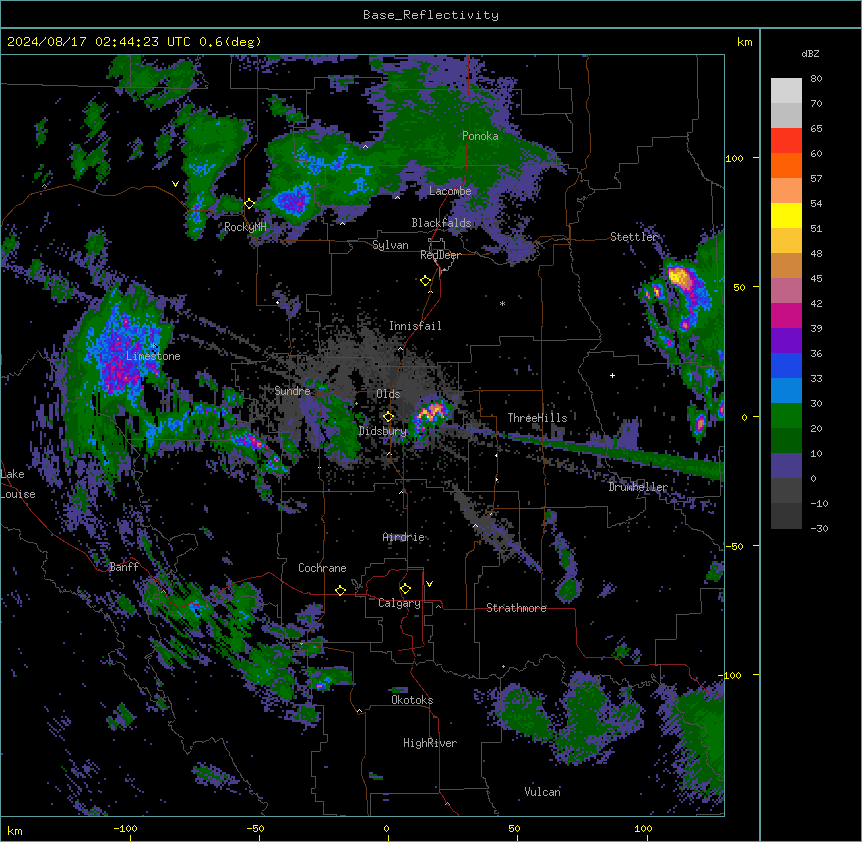Image resolution: width=862 pixels, height=842 pixels.
Task: Click the white plus marker south of Stettler
Action: click(x=612, y=375)
